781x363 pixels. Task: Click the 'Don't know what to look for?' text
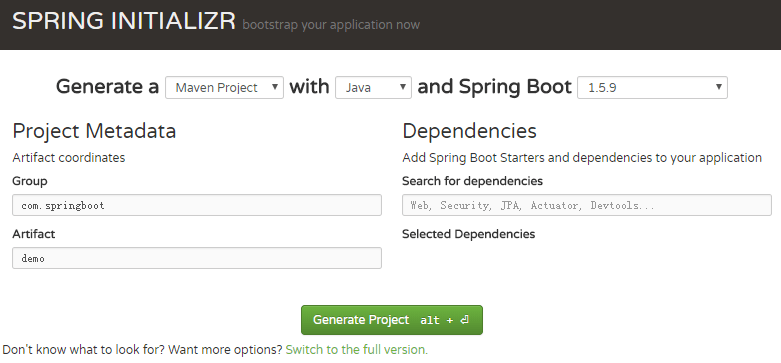click(x=84, y=350)
